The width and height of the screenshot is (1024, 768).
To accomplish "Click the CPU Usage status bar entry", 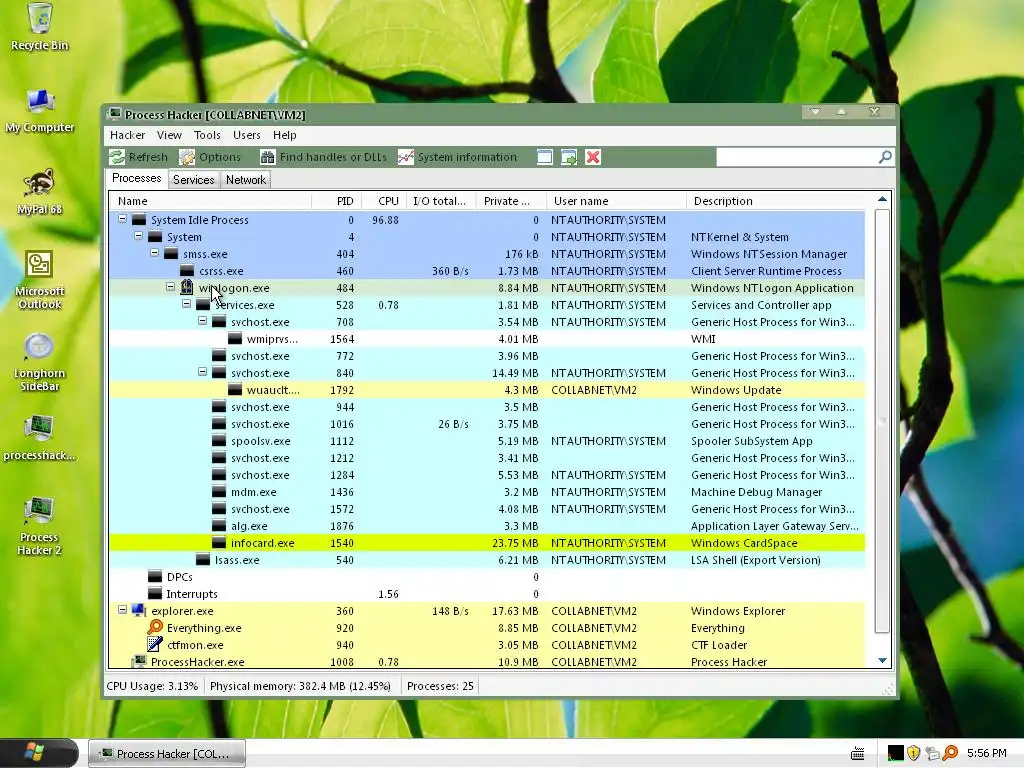I will (152, 686).
